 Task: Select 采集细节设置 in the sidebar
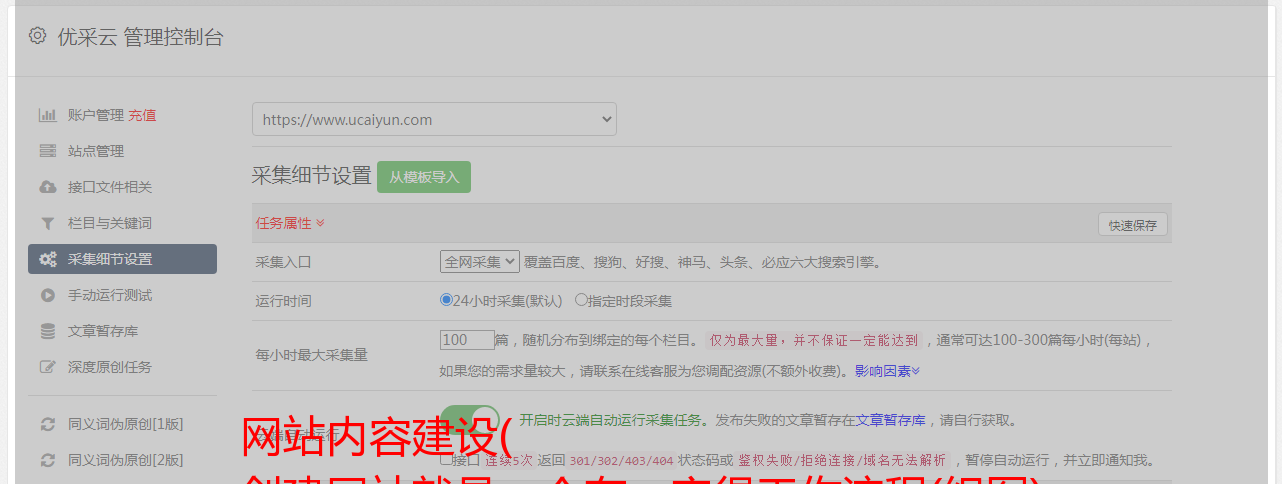pos(122,259)
